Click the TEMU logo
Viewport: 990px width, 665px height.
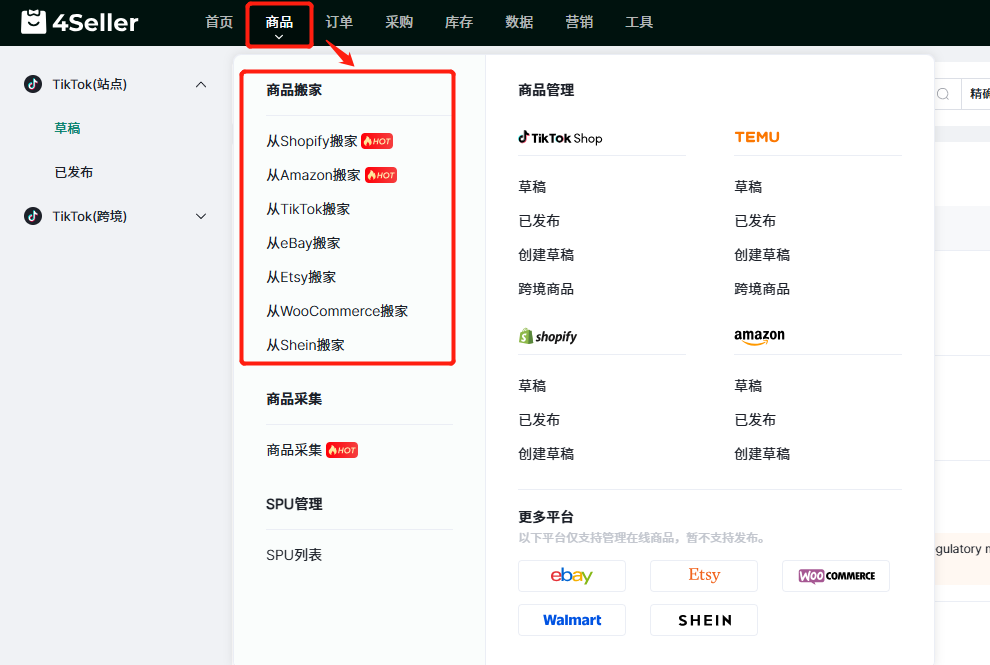coord(757,137)
